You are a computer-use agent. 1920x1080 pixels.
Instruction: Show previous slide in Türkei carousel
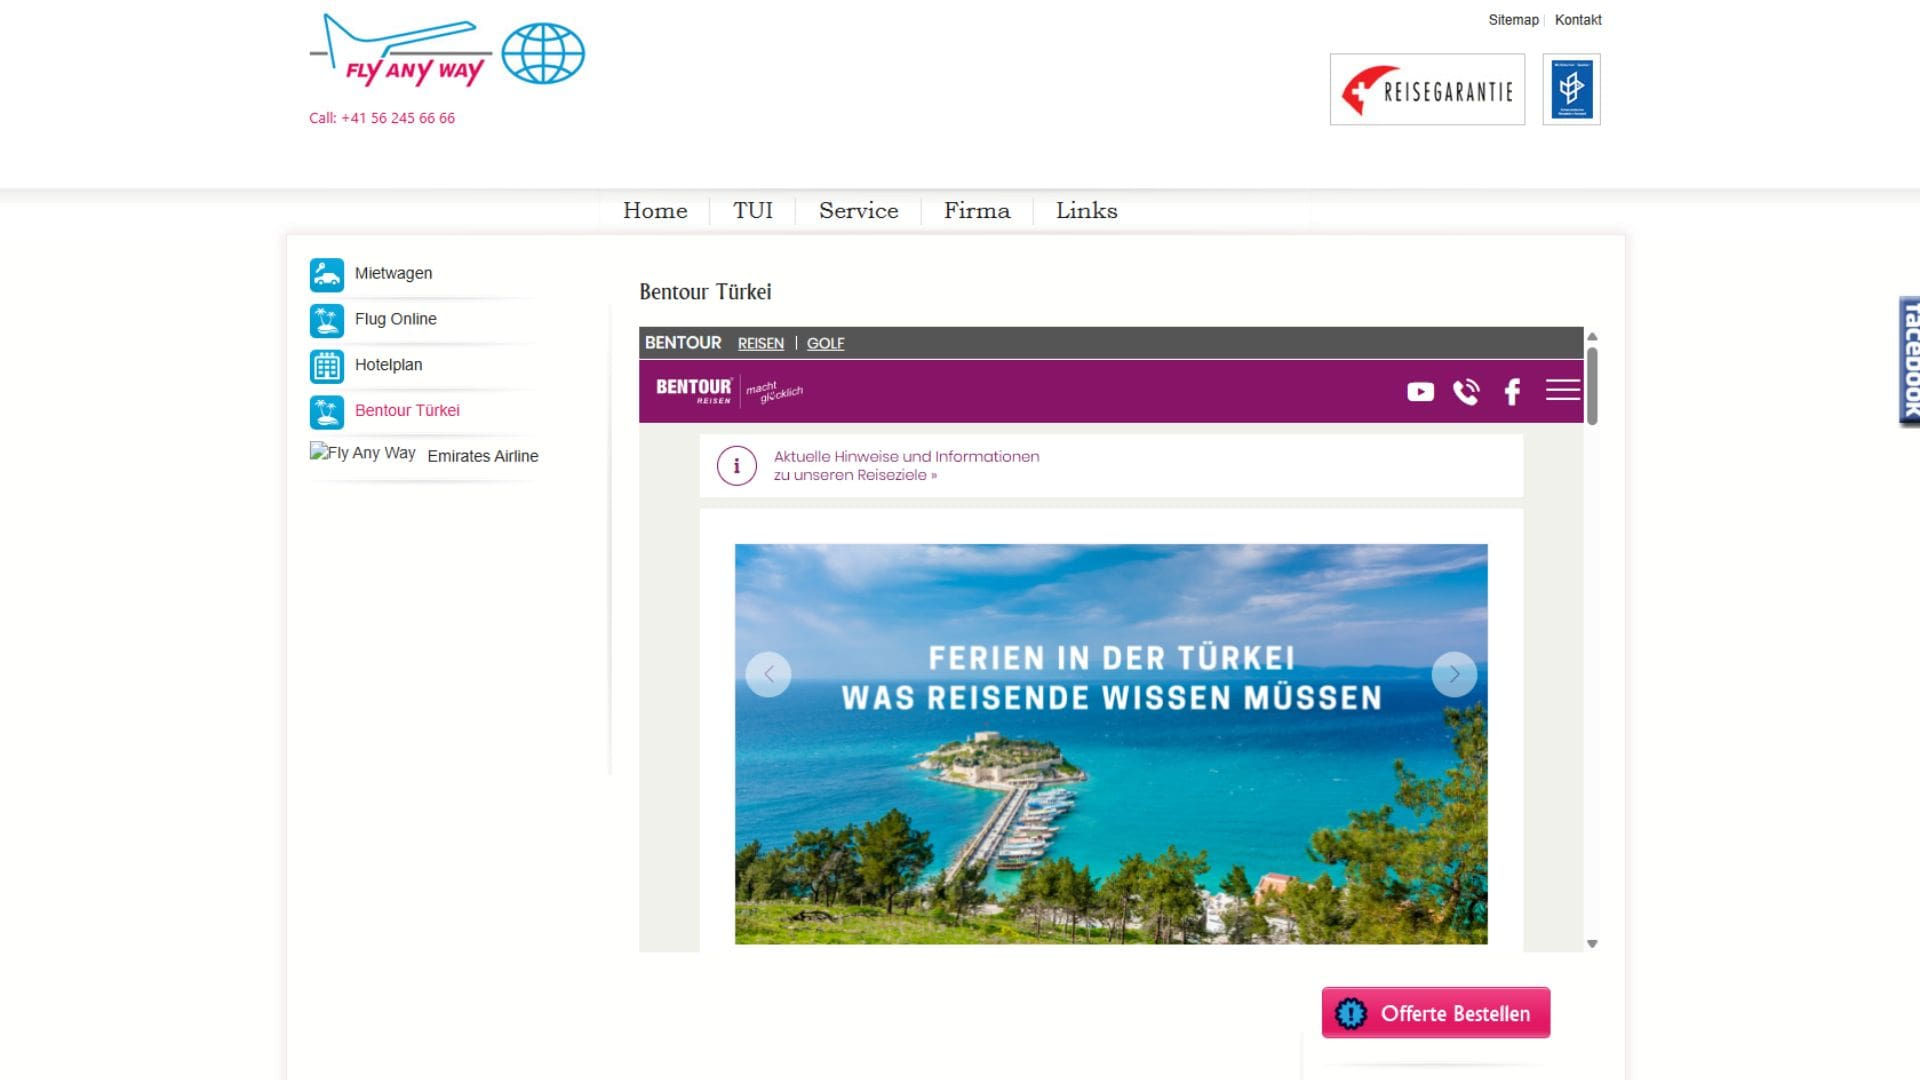coord(768,675)
